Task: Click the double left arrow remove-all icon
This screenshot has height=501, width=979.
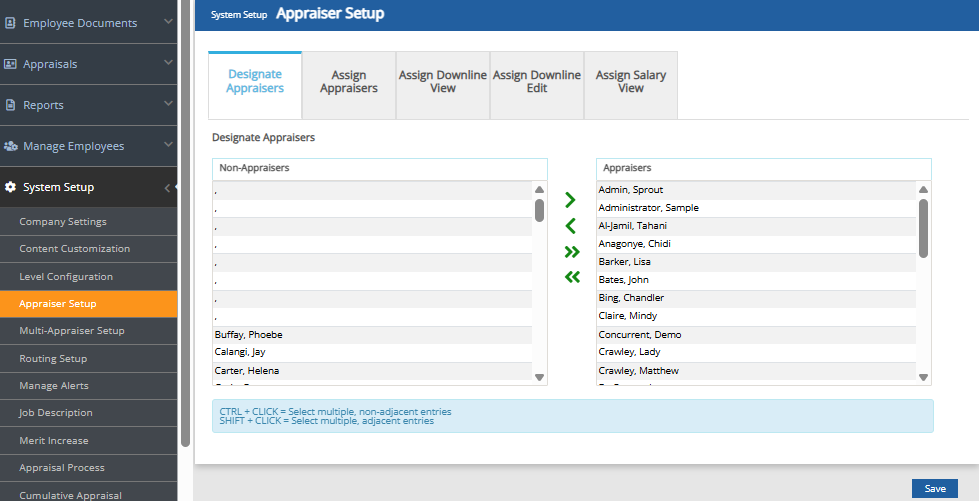Action: point(571,277)
